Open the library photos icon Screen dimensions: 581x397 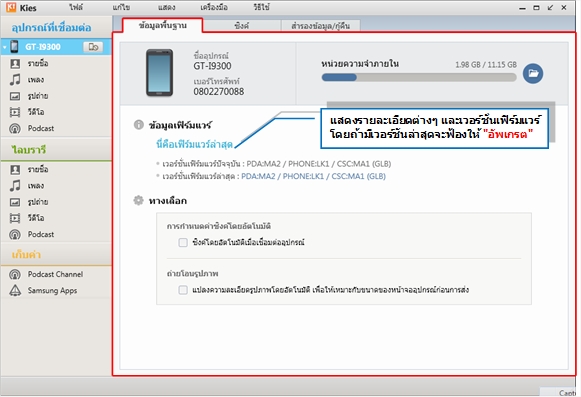15,202
